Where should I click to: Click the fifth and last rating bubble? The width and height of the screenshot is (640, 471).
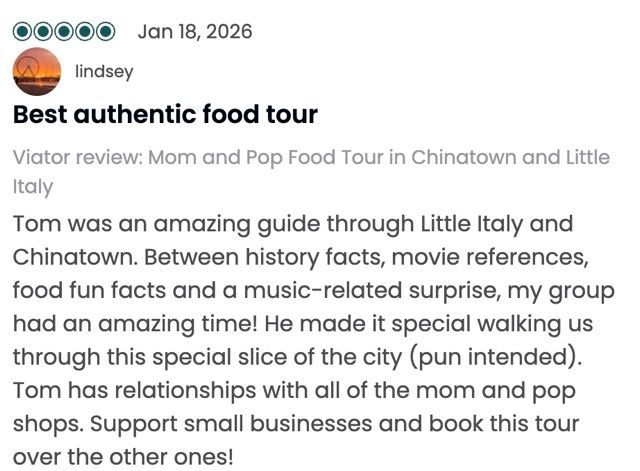coord(105,32)
